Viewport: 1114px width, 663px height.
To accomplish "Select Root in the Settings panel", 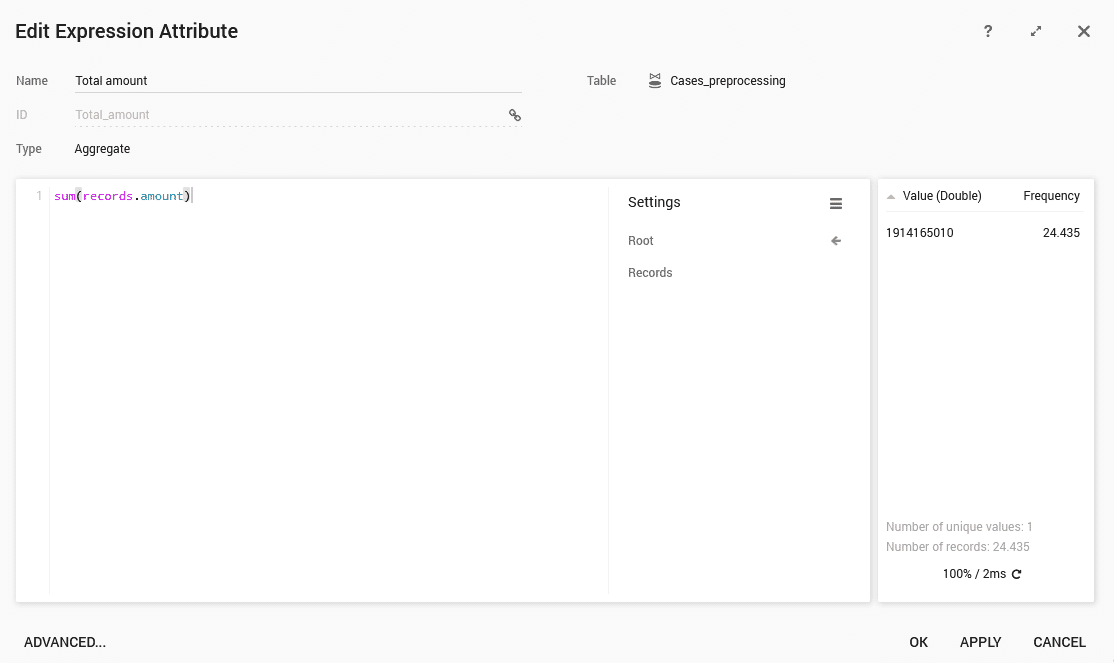I will tap(641, 241).
